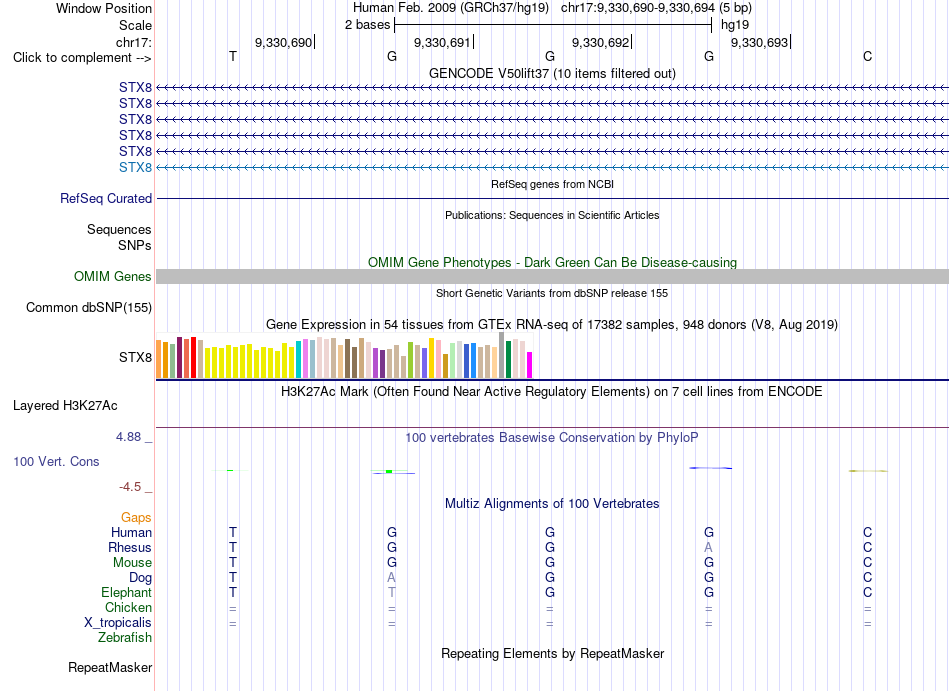
Task: Open the GTEx Gene Expression track title
Action: 552,325
